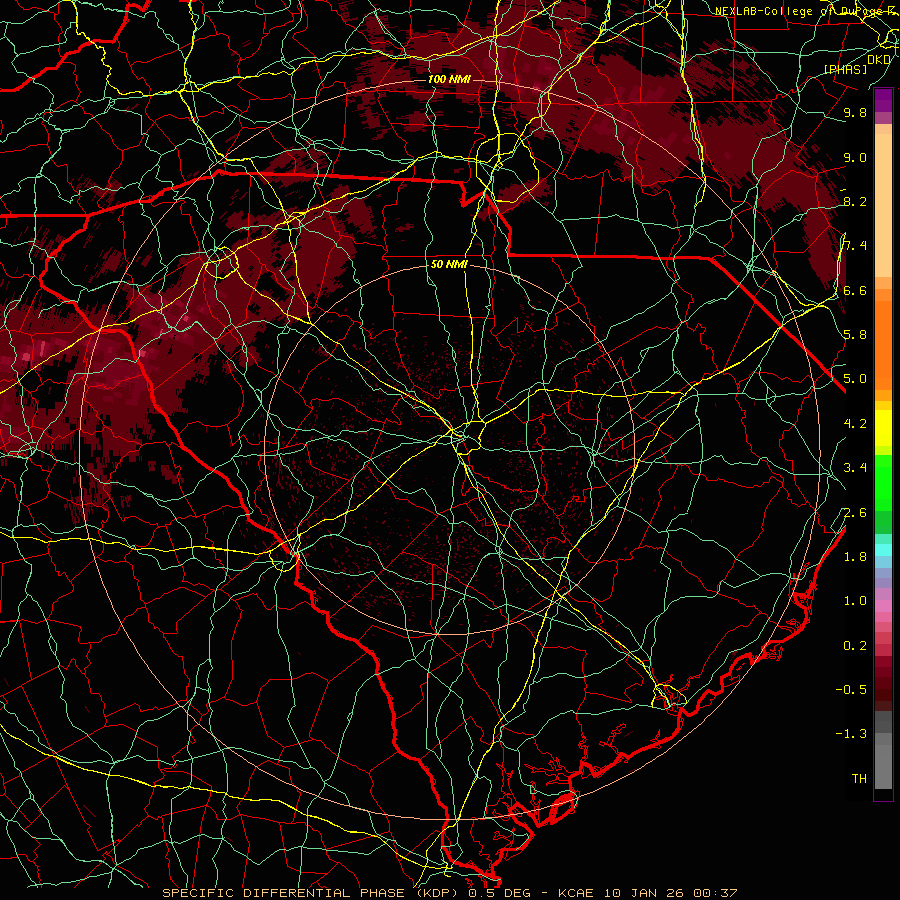Screen dimensions: 900x900
Task: Click the "[PHAS]" units label
Action: (x=845, y=70)
